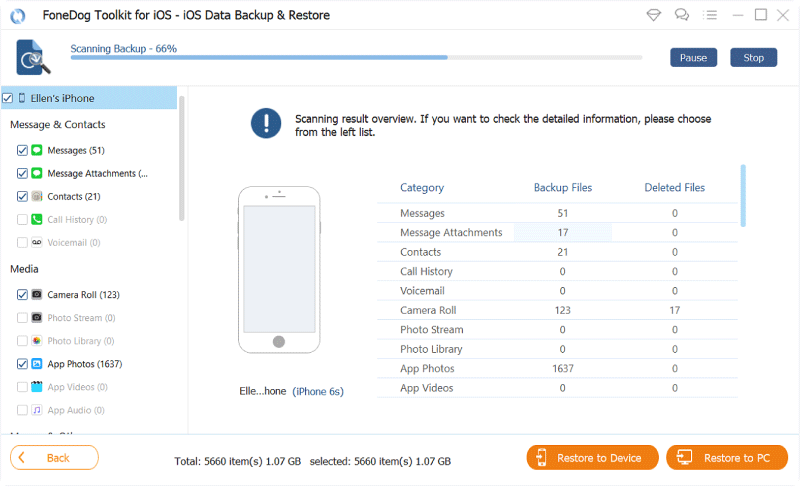Click the Contacts icon in sidebar
This screenshot has width=800, height=487.
pos(37,196)
